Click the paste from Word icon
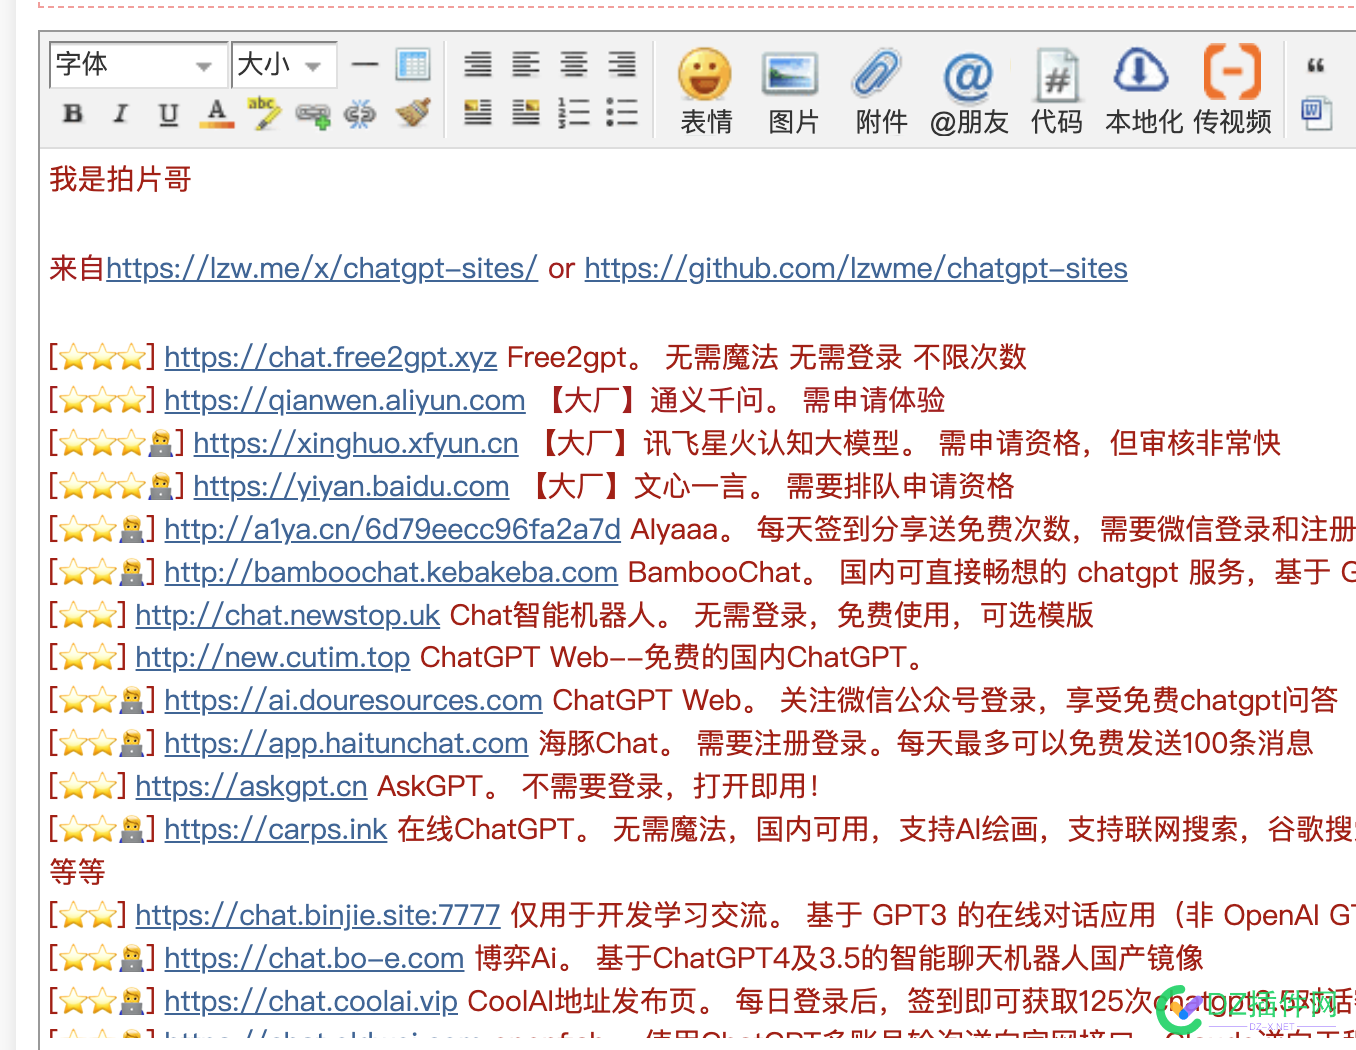The height and width of the screenshot is (1050, 1356). [x=1316, y=112]
